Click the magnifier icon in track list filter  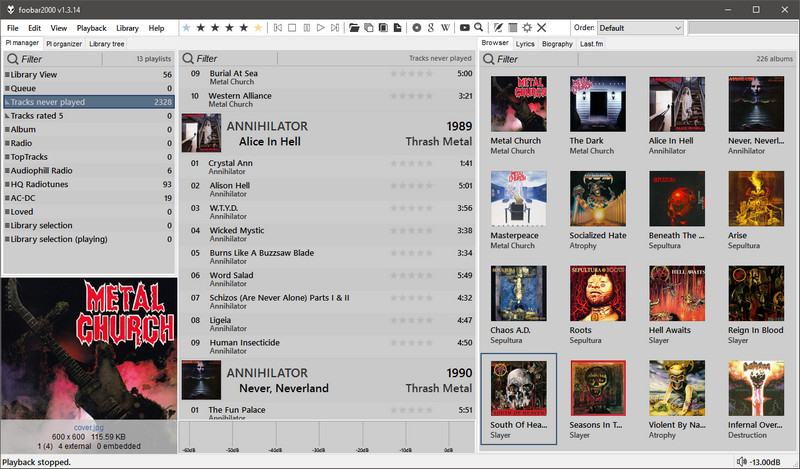[188, 59]
